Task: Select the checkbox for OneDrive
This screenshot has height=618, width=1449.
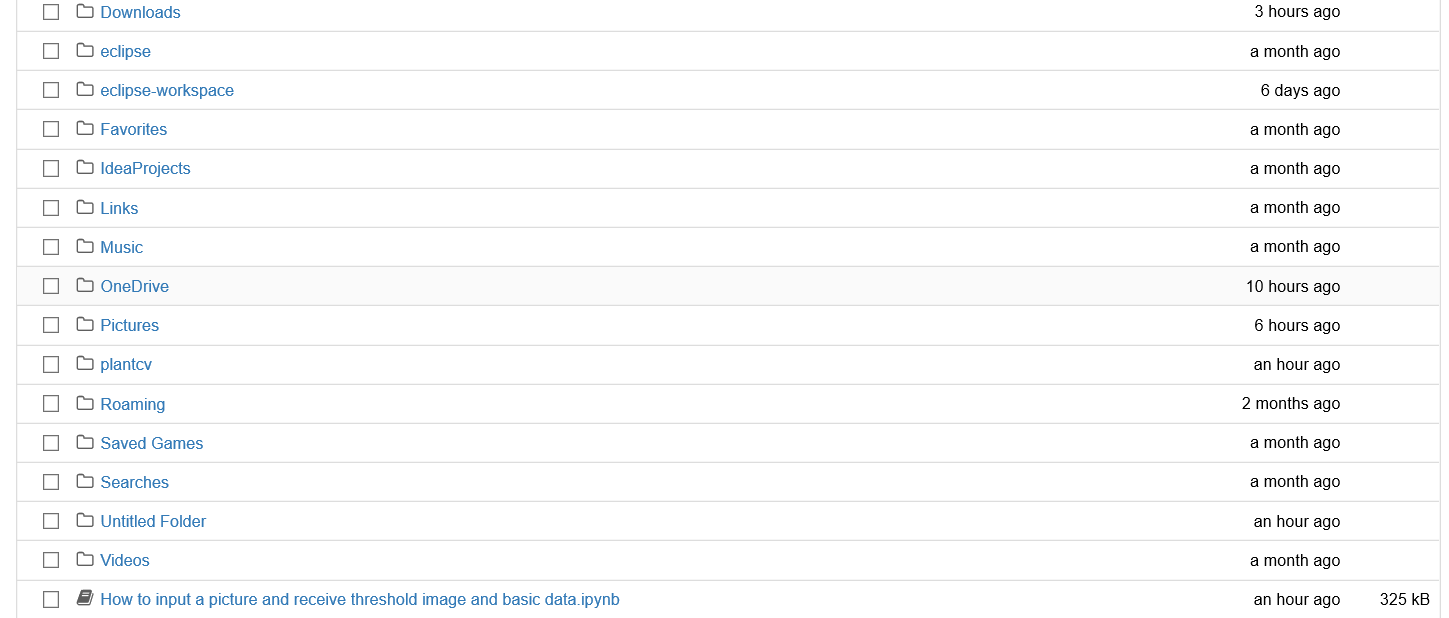Action: click(51, 285)
